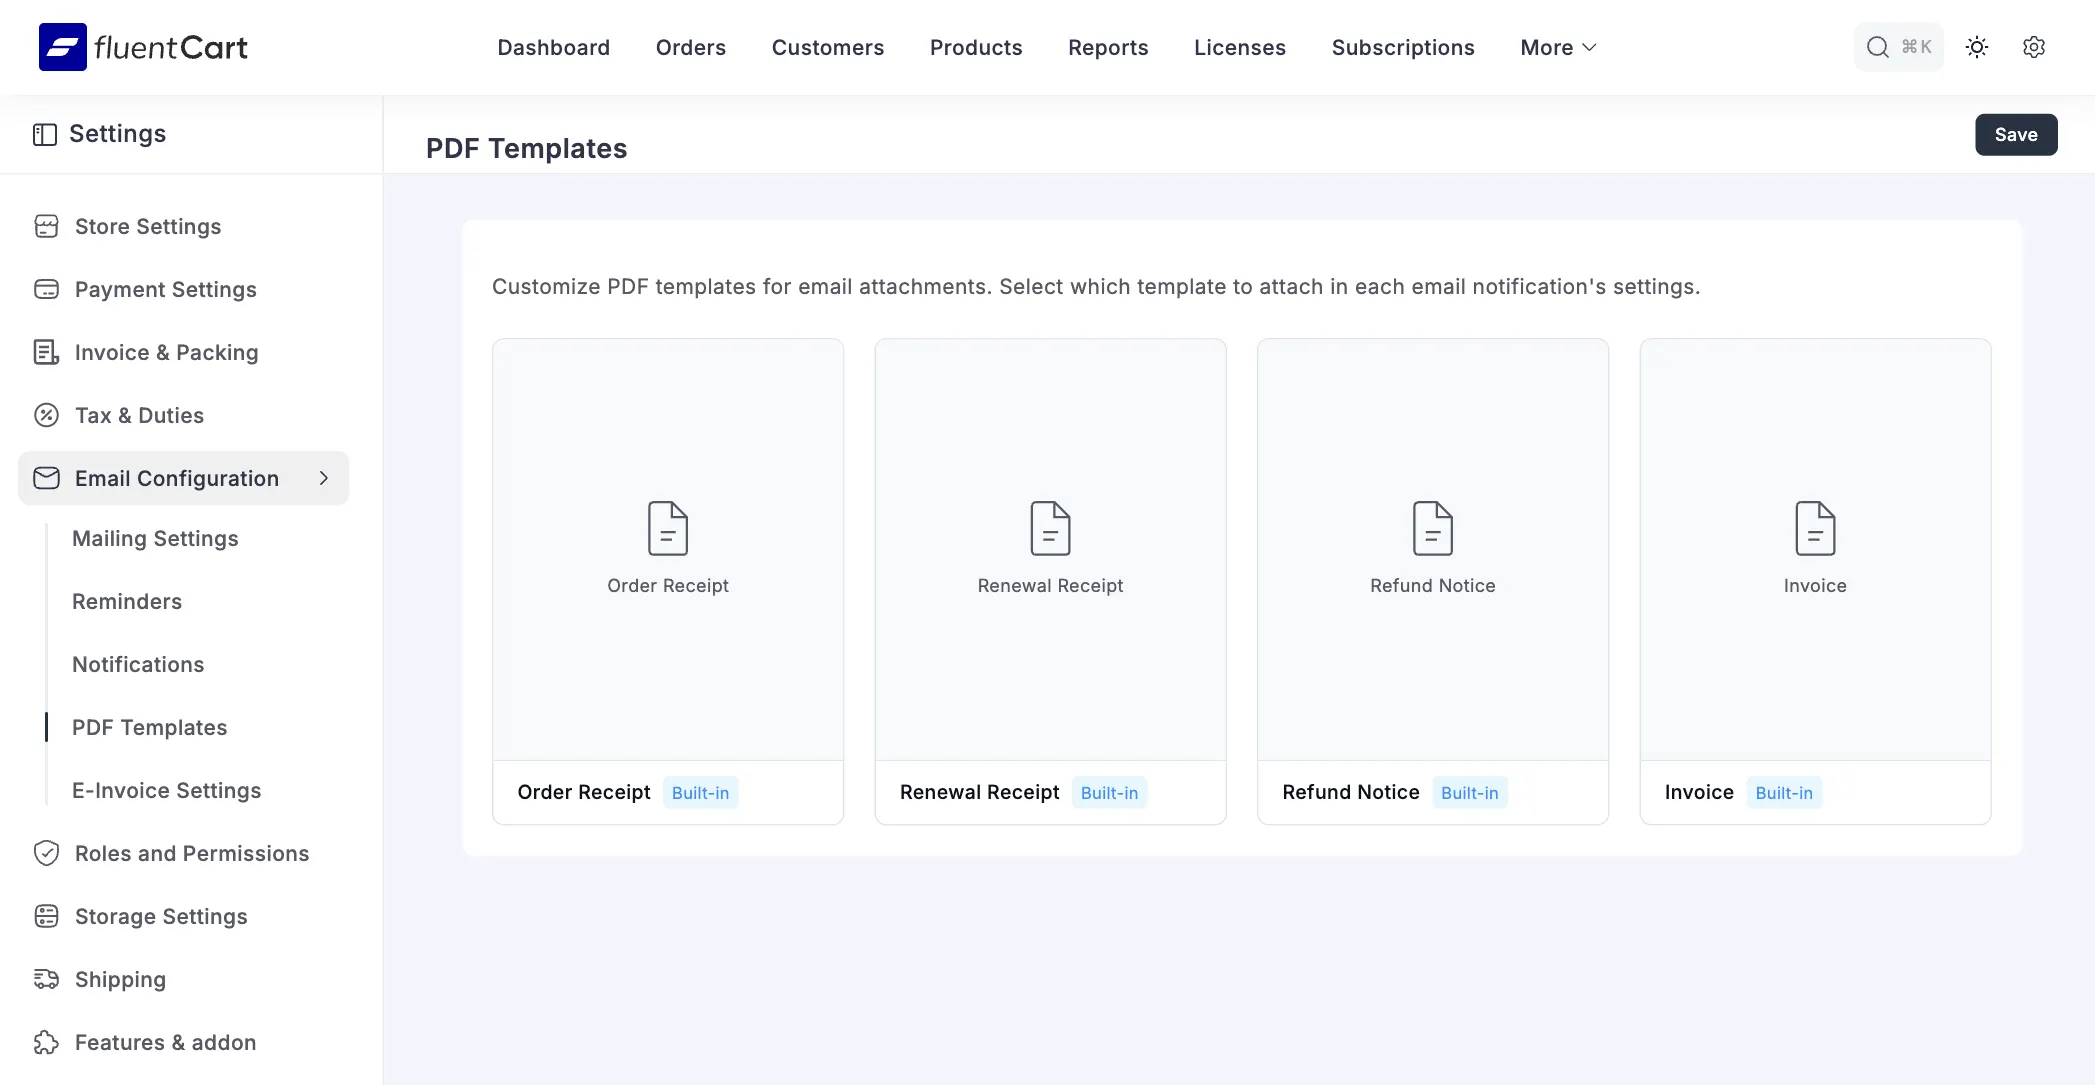
Task: Open Roles and Permissions settings
Action: click(192, 853)
